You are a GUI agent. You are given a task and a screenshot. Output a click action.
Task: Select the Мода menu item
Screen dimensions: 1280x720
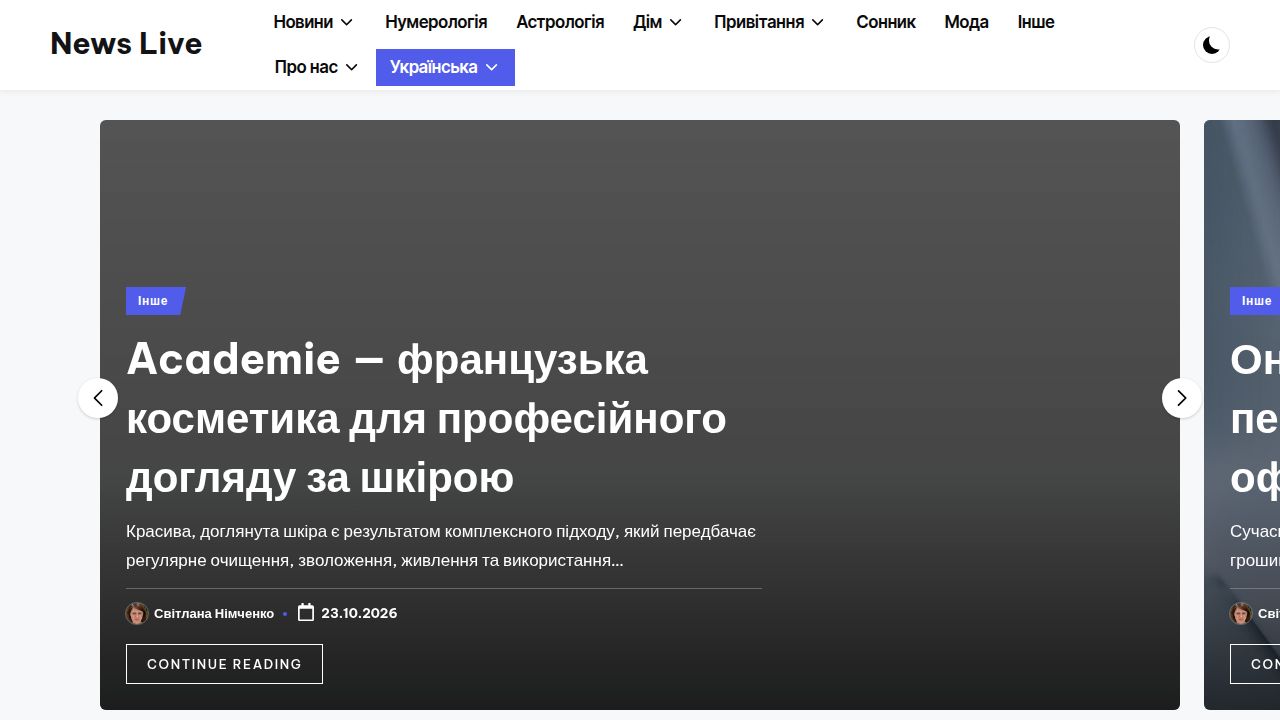(966, 22)
